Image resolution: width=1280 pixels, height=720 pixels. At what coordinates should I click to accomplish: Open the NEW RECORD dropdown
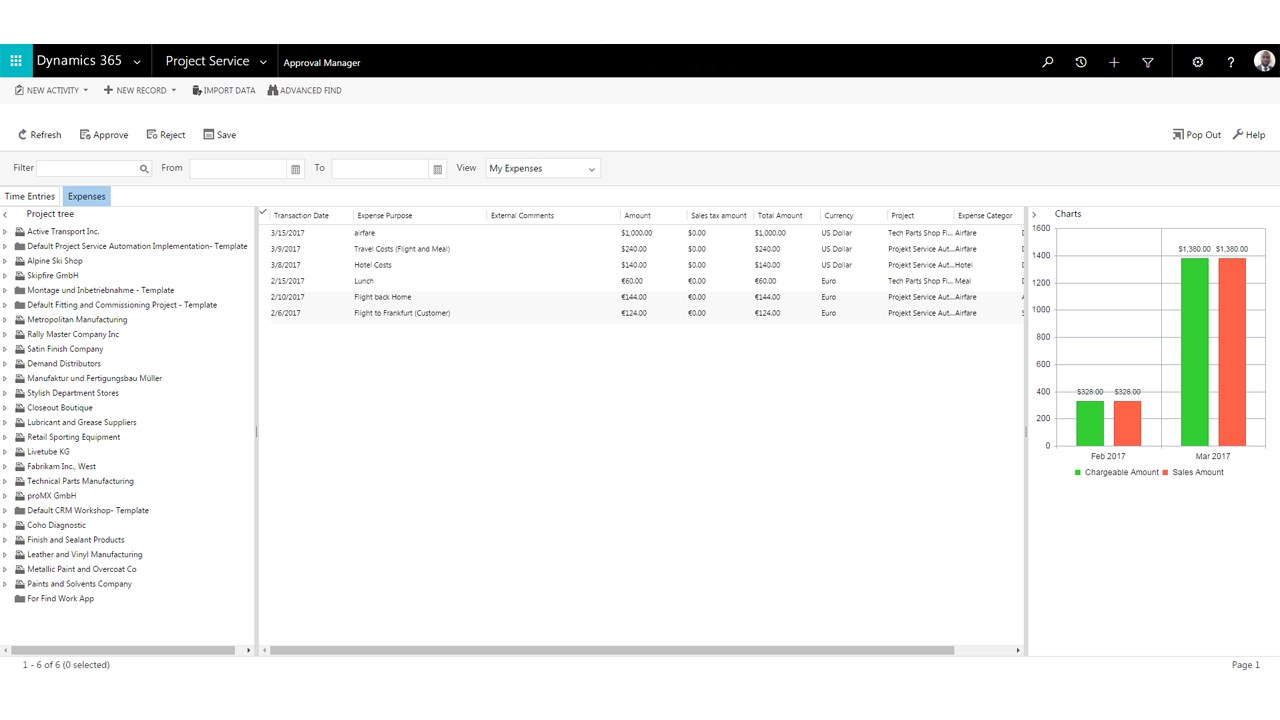tap(140, 91)
